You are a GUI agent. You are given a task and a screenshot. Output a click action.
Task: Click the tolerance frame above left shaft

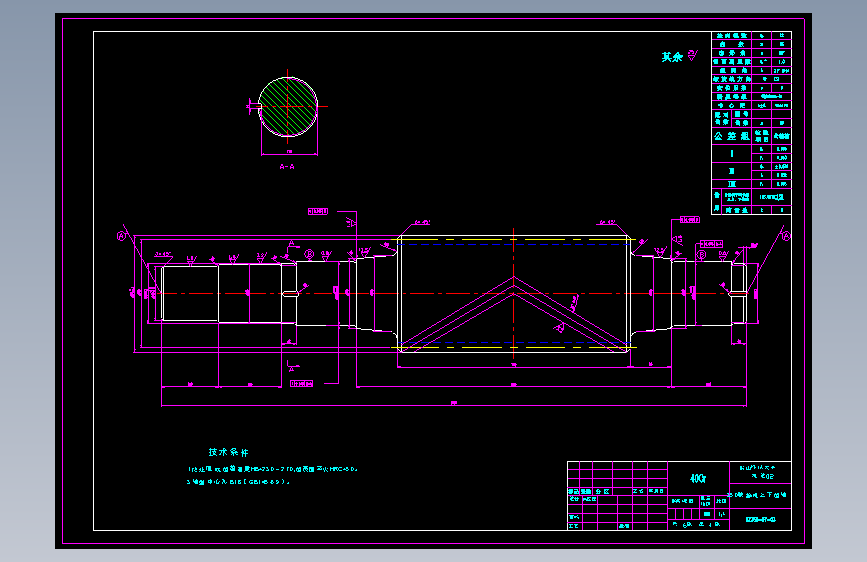(x=318, y=211)
